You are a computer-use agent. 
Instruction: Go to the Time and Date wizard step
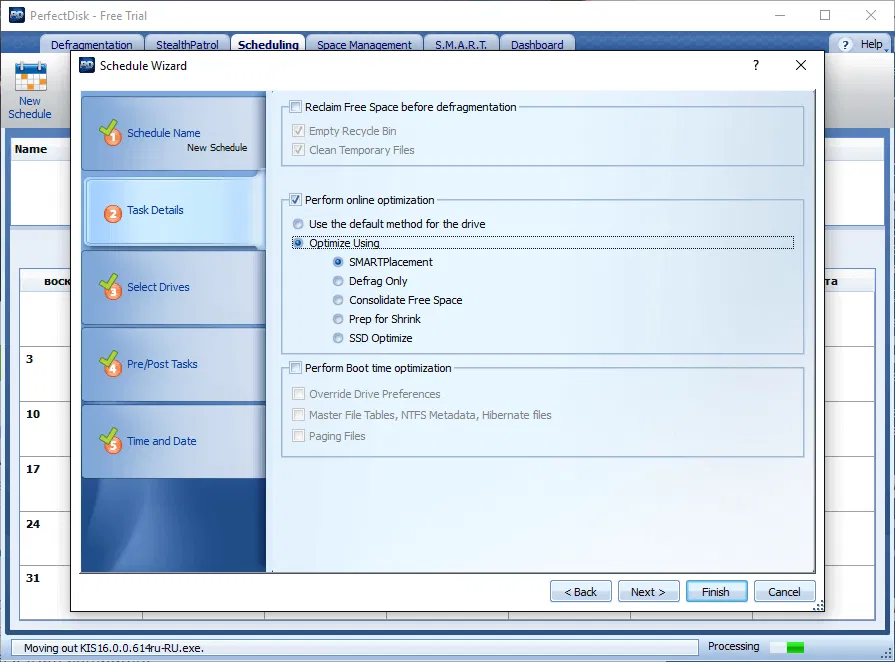[x=174, y=441]
